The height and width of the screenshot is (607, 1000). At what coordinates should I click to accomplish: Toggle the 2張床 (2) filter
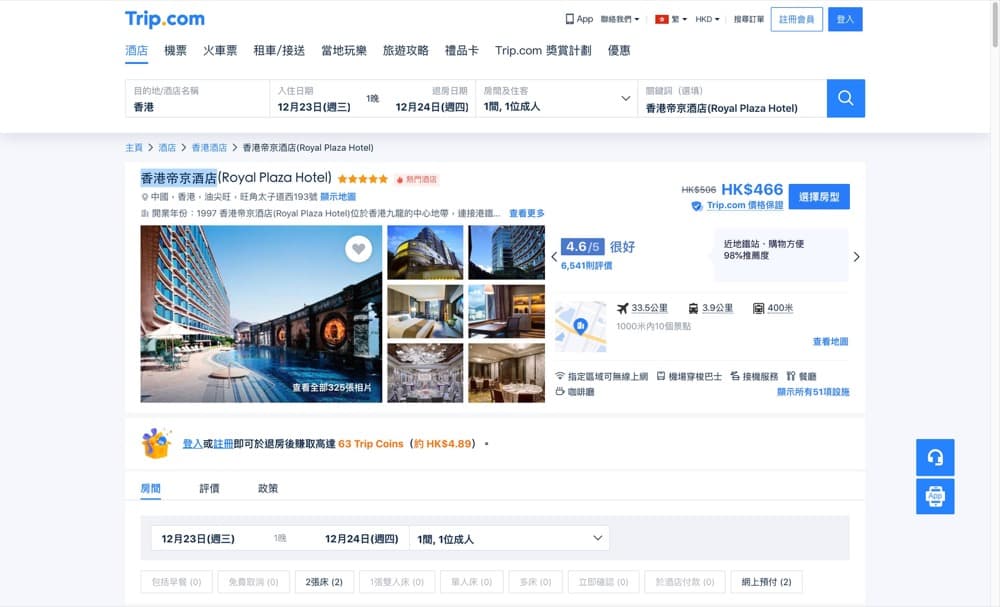point(324,582)
